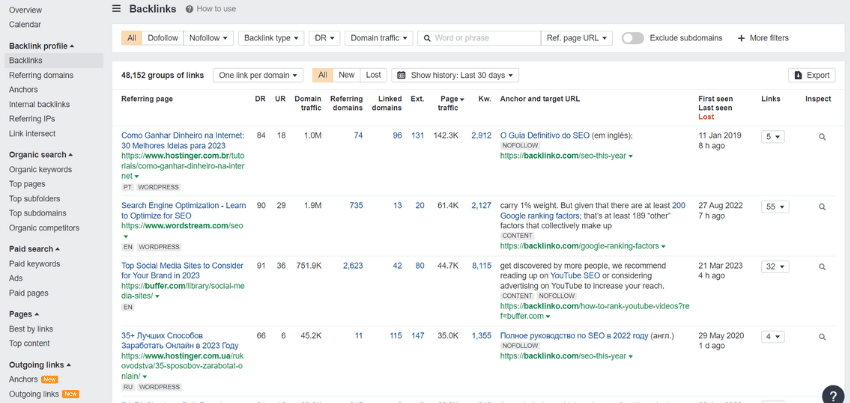Viewport: 850px width, 403px height.
Task: Click the 200 Google ranking factors anchor
Action: (593, 210)
